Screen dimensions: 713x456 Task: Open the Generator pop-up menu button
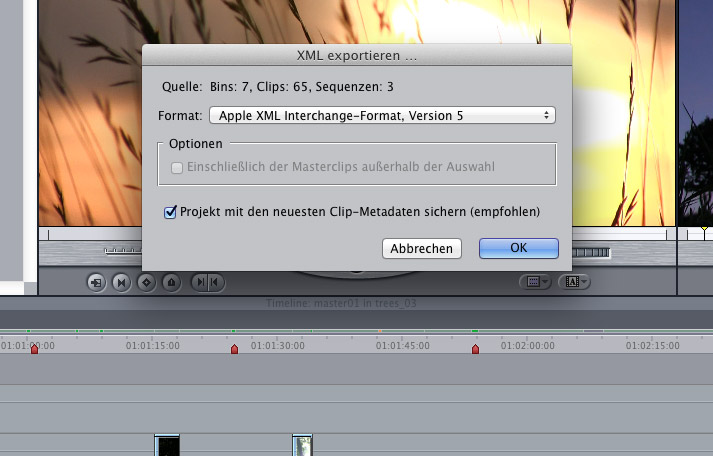[x=575, y=283]
